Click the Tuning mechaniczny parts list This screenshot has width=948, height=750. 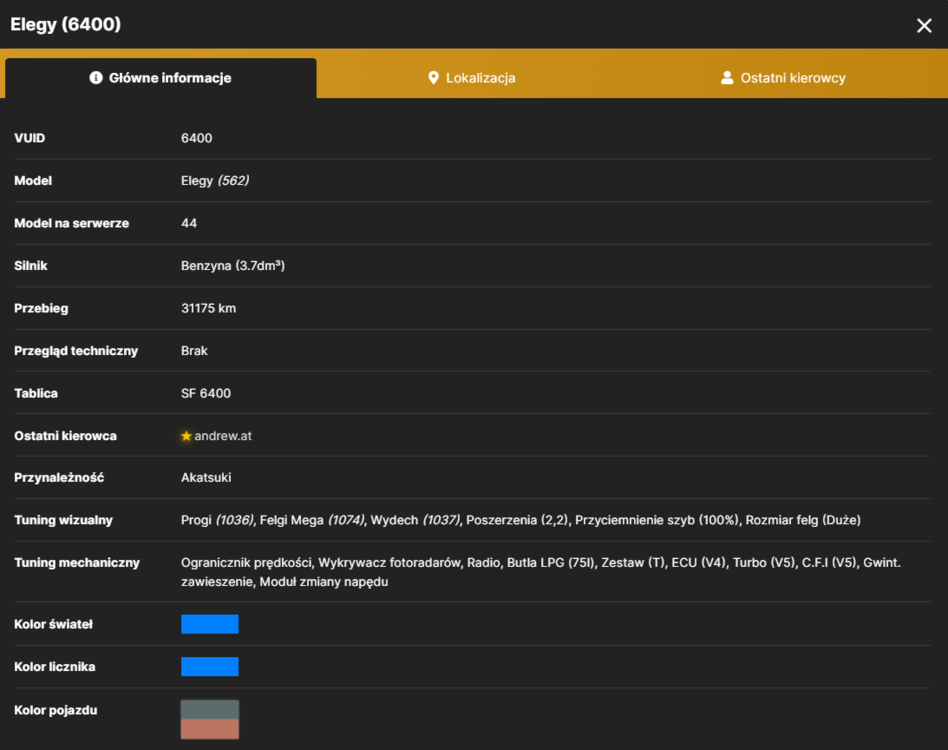click(541, 572)
